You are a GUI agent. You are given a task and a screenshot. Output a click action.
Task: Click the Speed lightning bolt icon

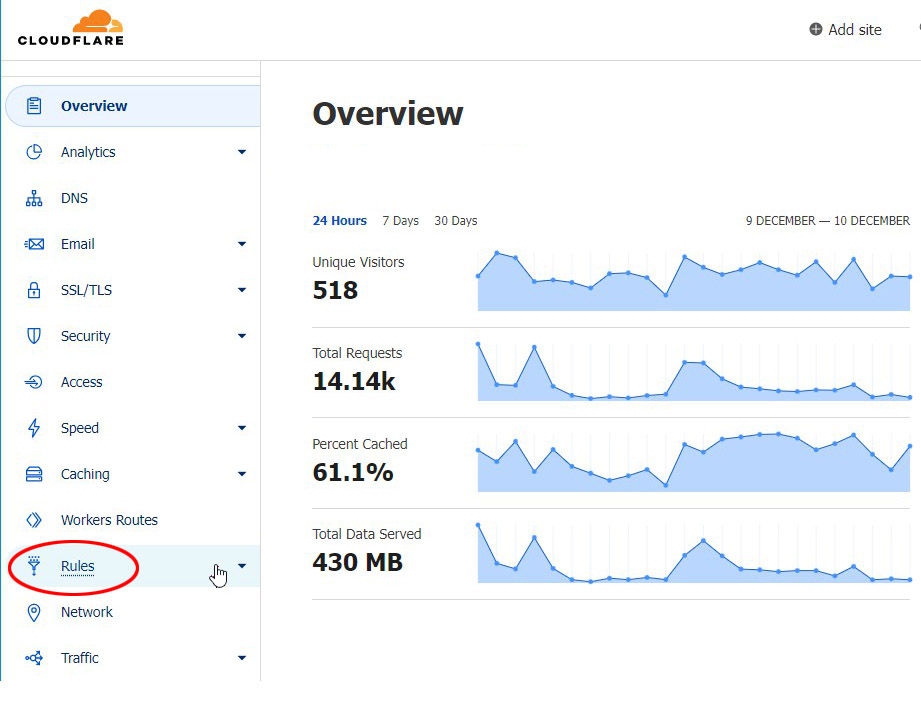pos(33,428)
